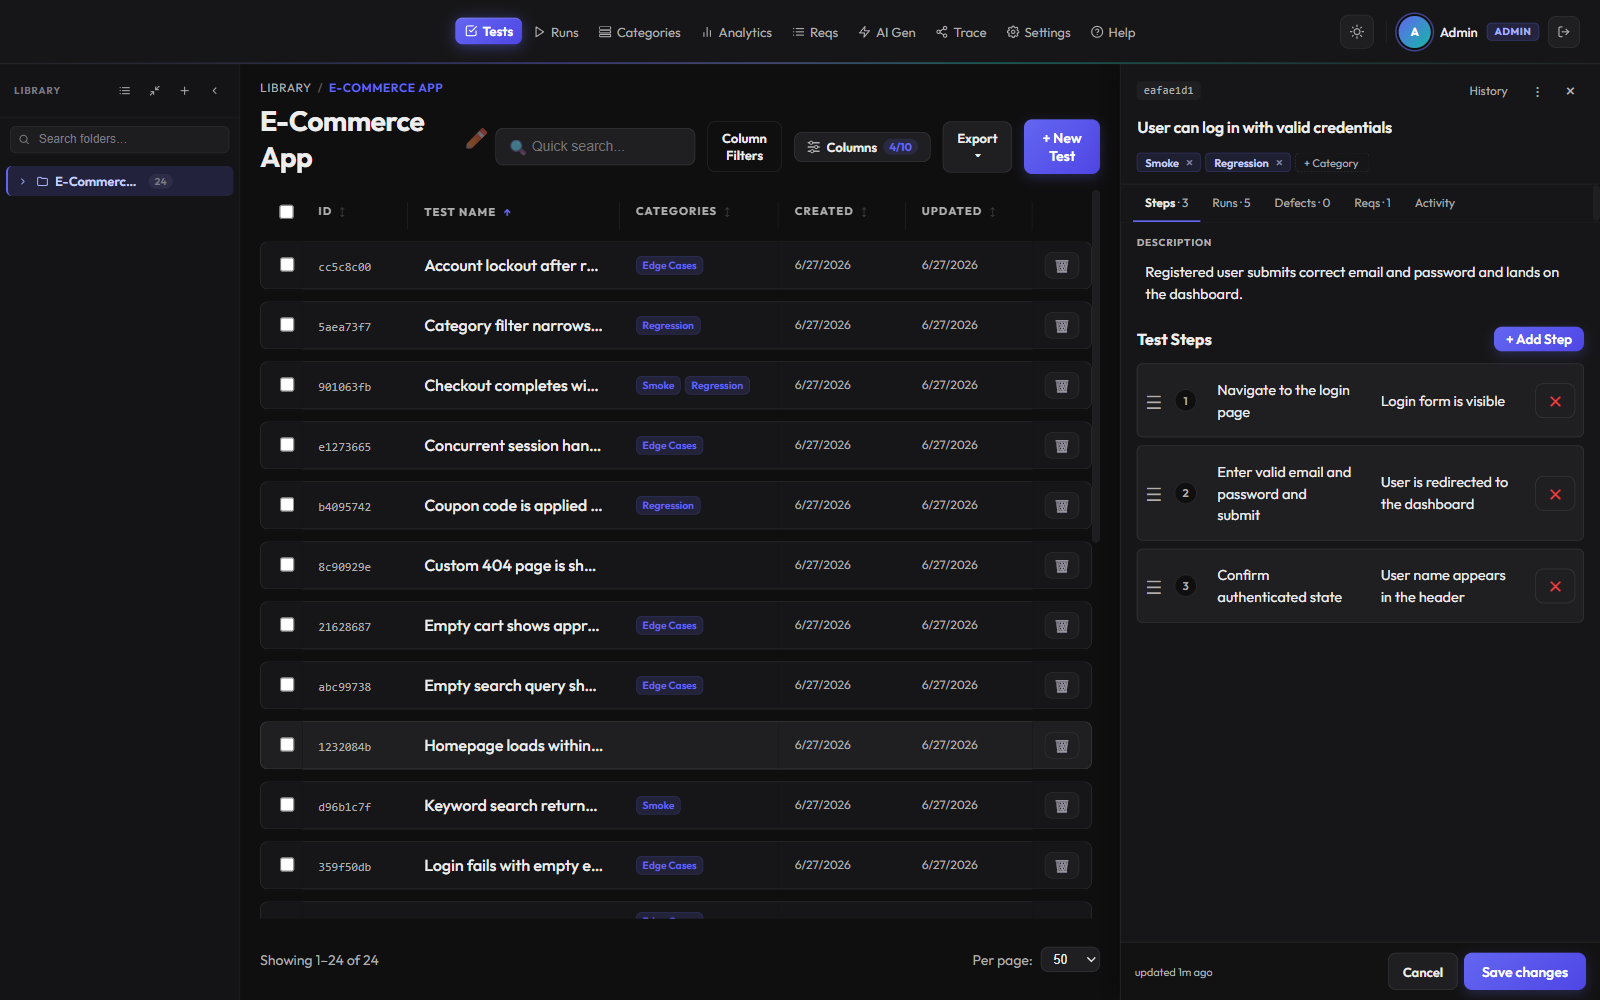This screenshot has height=1000, width=1600.
Task: Delete the Account lockout test row
Action: pyautogui.click(x=1062, y=266)
